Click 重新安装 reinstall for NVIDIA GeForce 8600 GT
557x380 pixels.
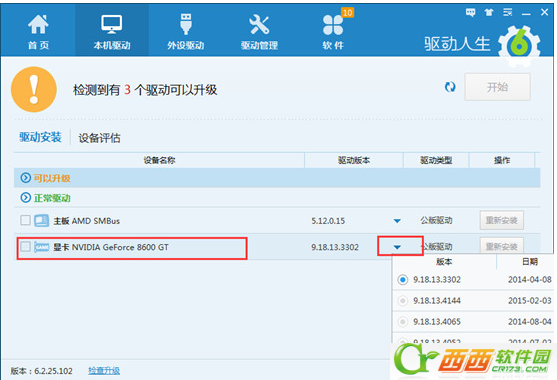click(502, 245)
